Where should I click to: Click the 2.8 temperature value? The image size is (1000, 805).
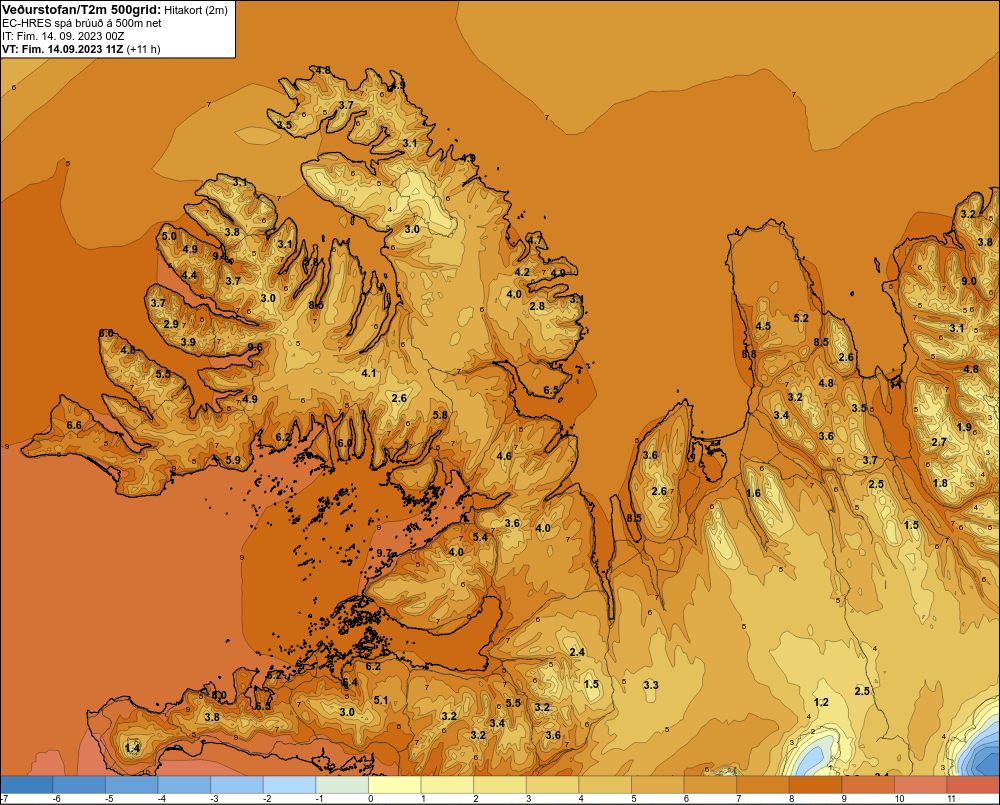(537, 306)
